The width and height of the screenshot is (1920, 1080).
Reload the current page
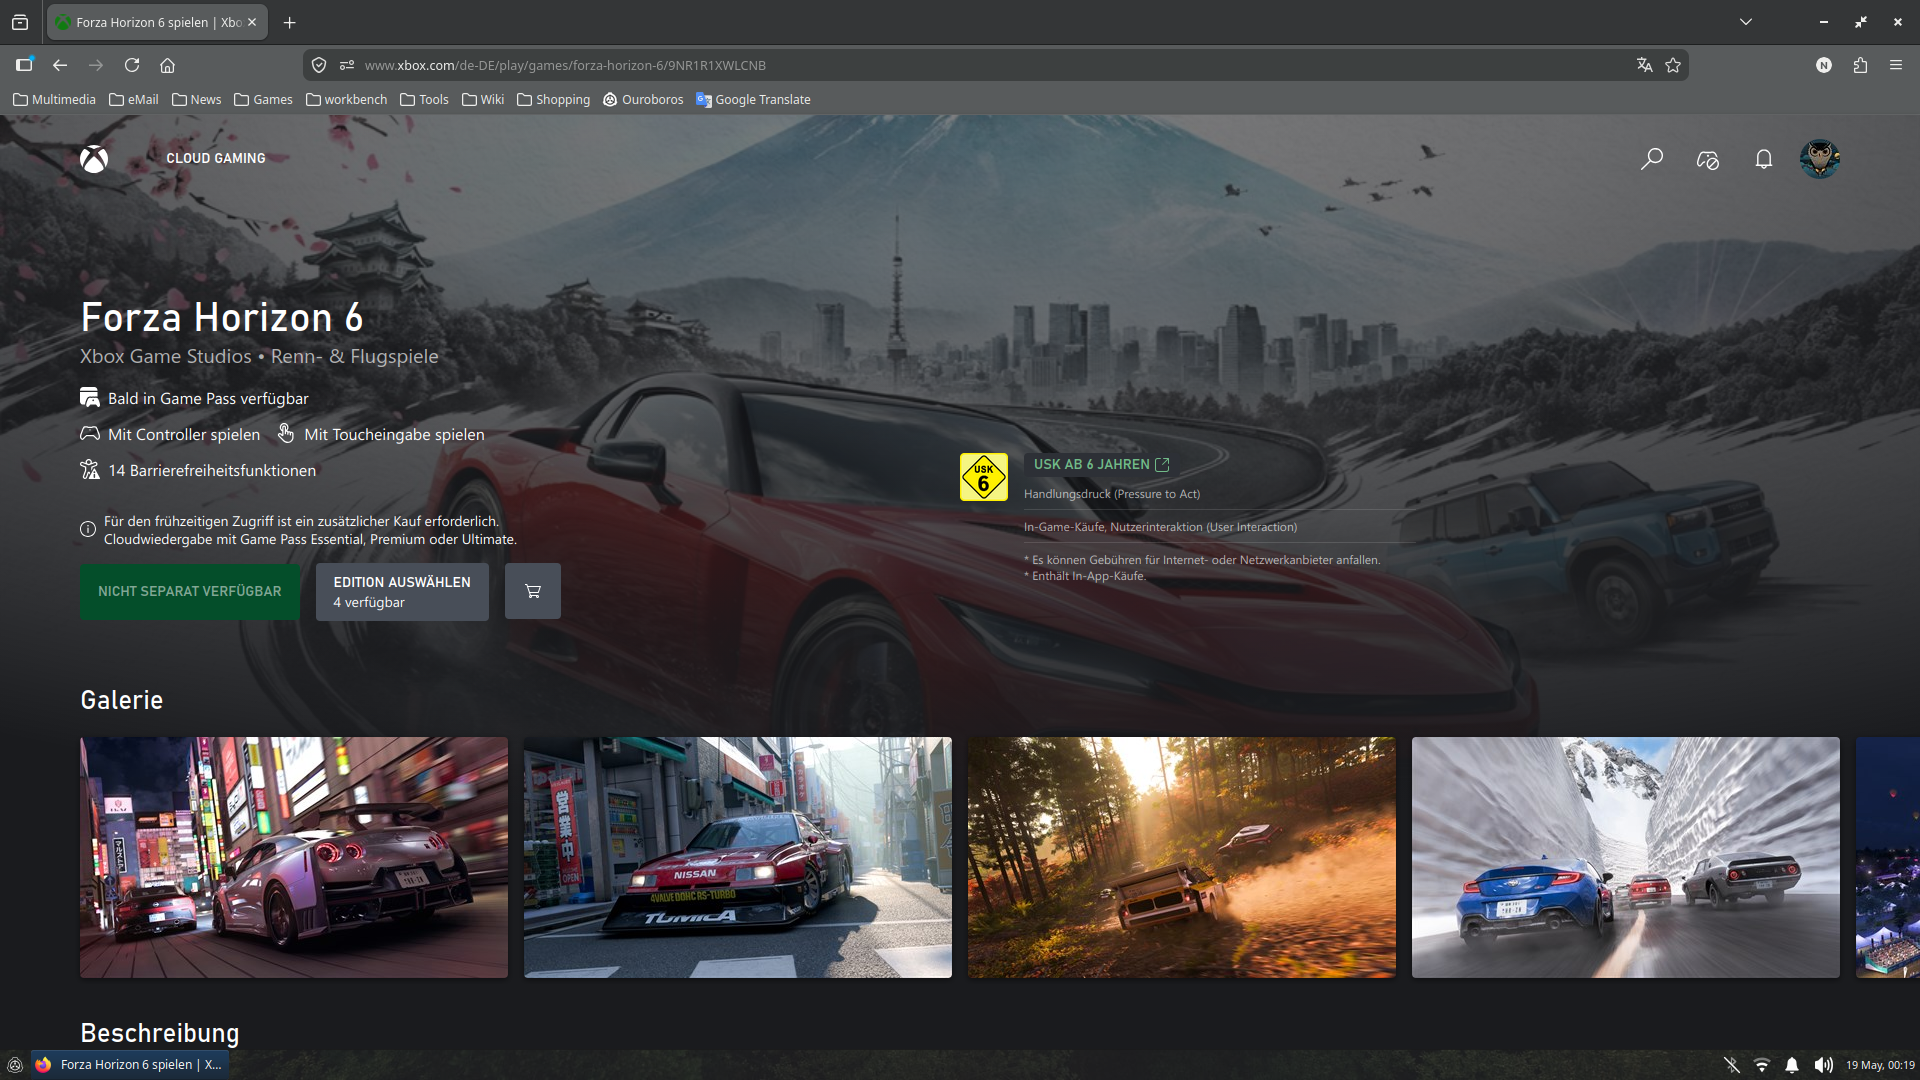[132, 65]
